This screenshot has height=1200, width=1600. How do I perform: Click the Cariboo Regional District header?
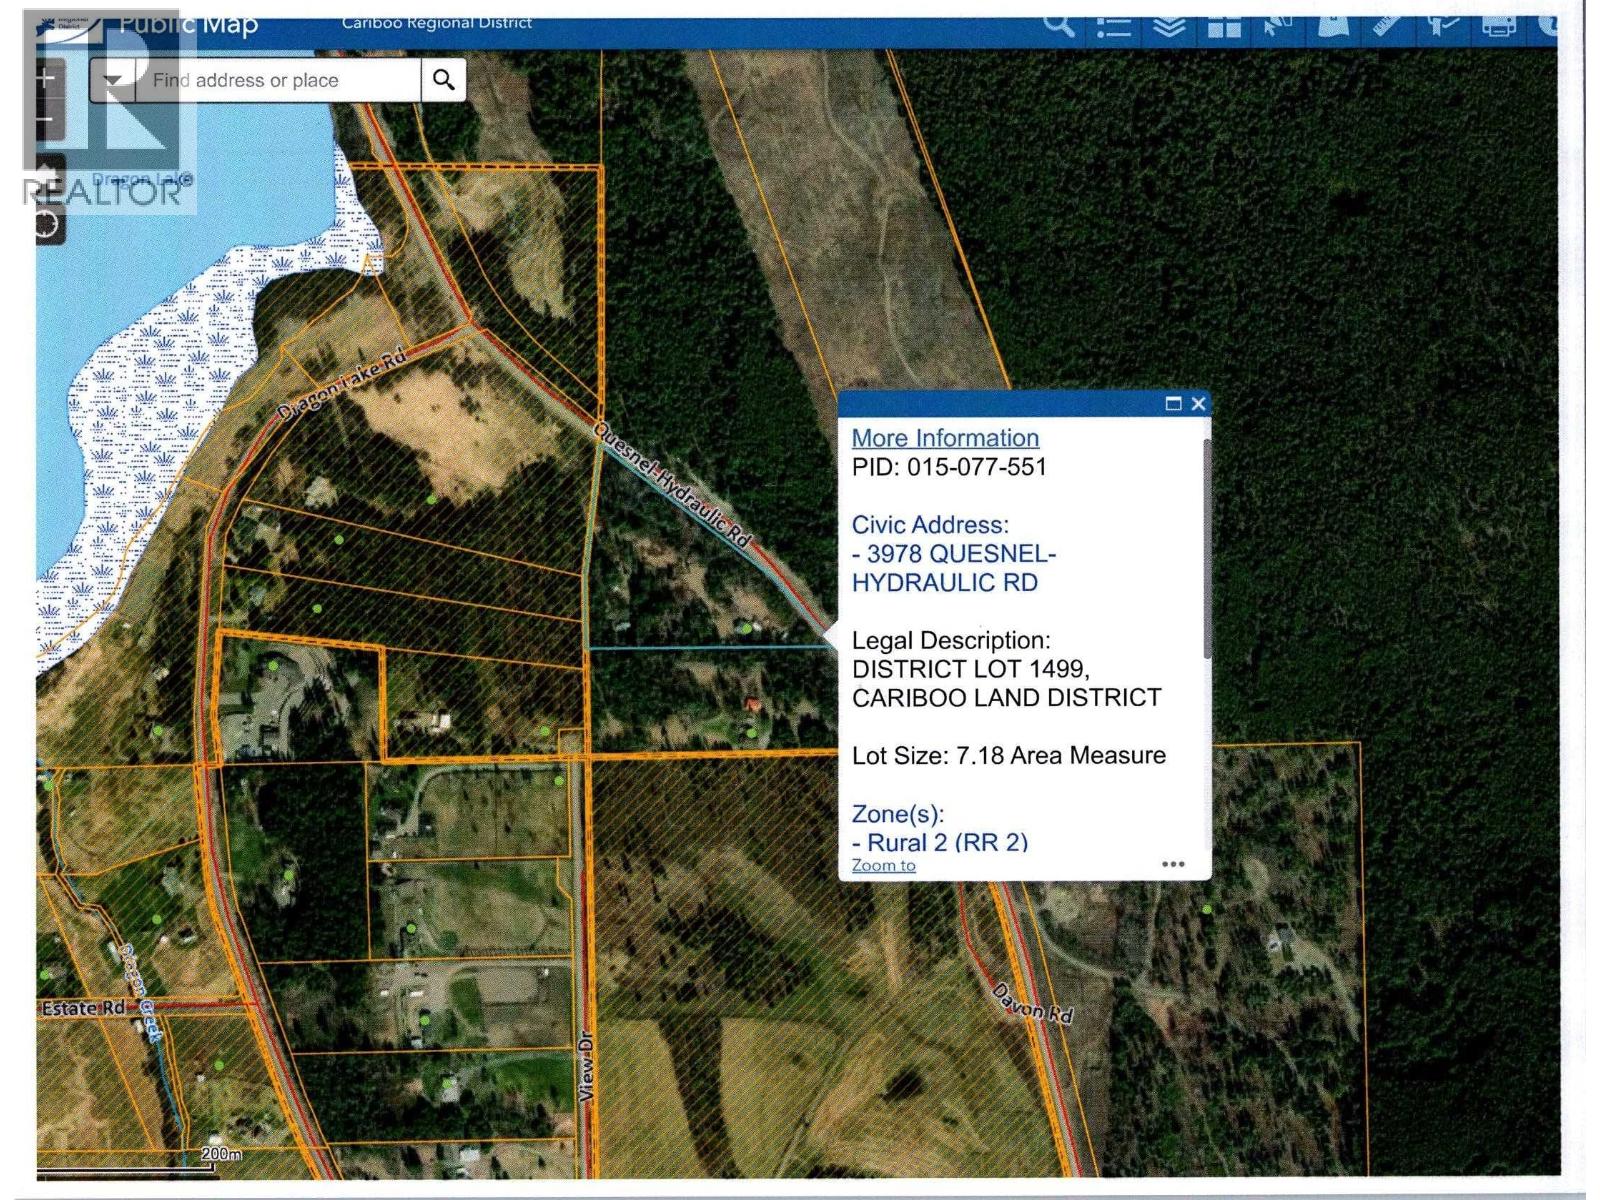[x=437, y=20]
